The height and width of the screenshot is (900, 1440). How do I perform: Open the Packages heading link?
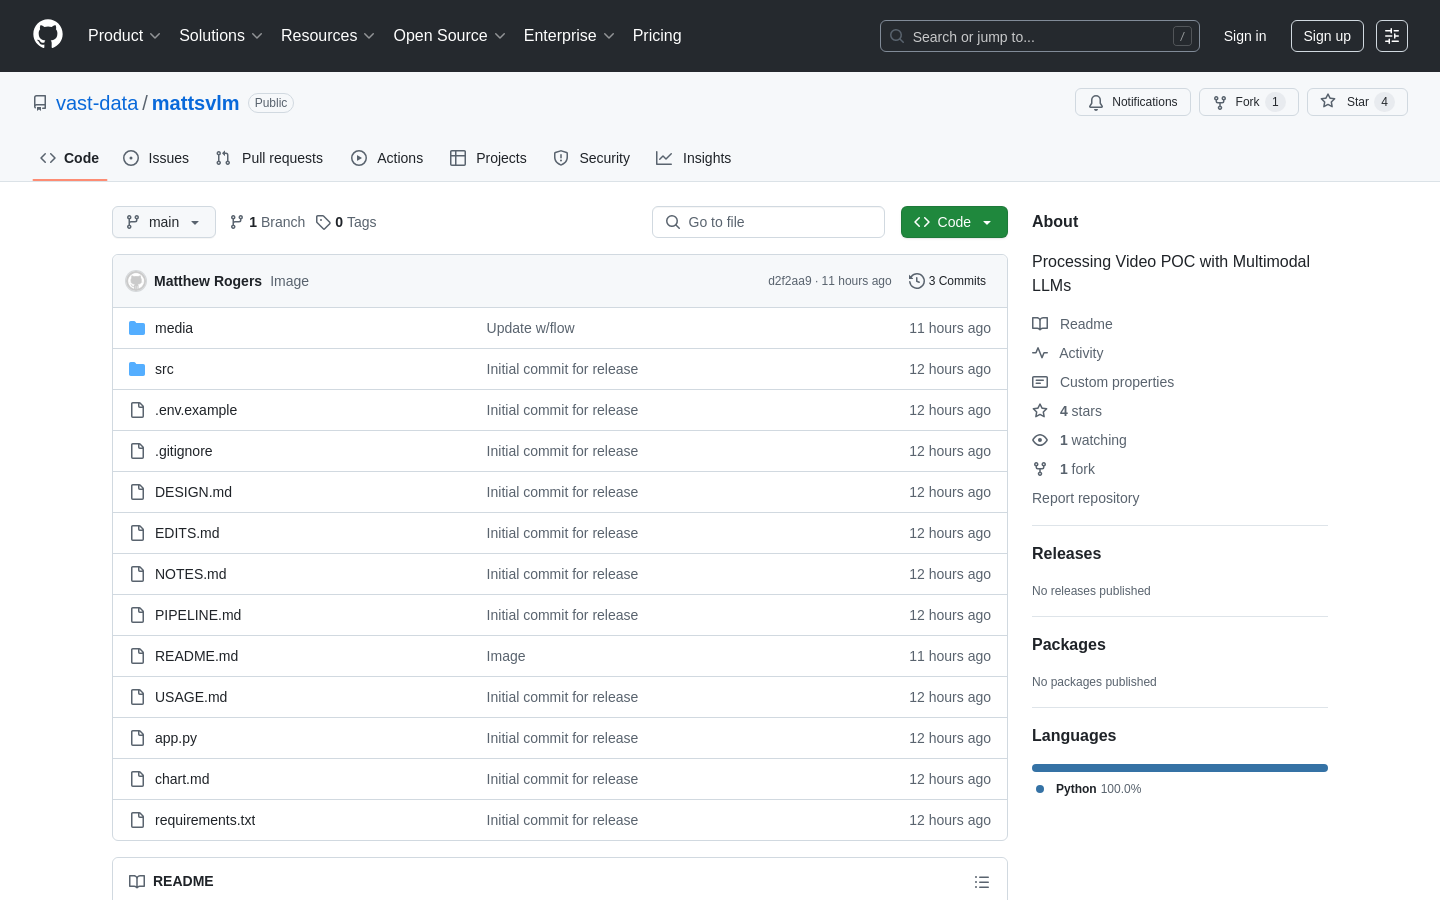pyautogui.click(x=1068, y=645)
